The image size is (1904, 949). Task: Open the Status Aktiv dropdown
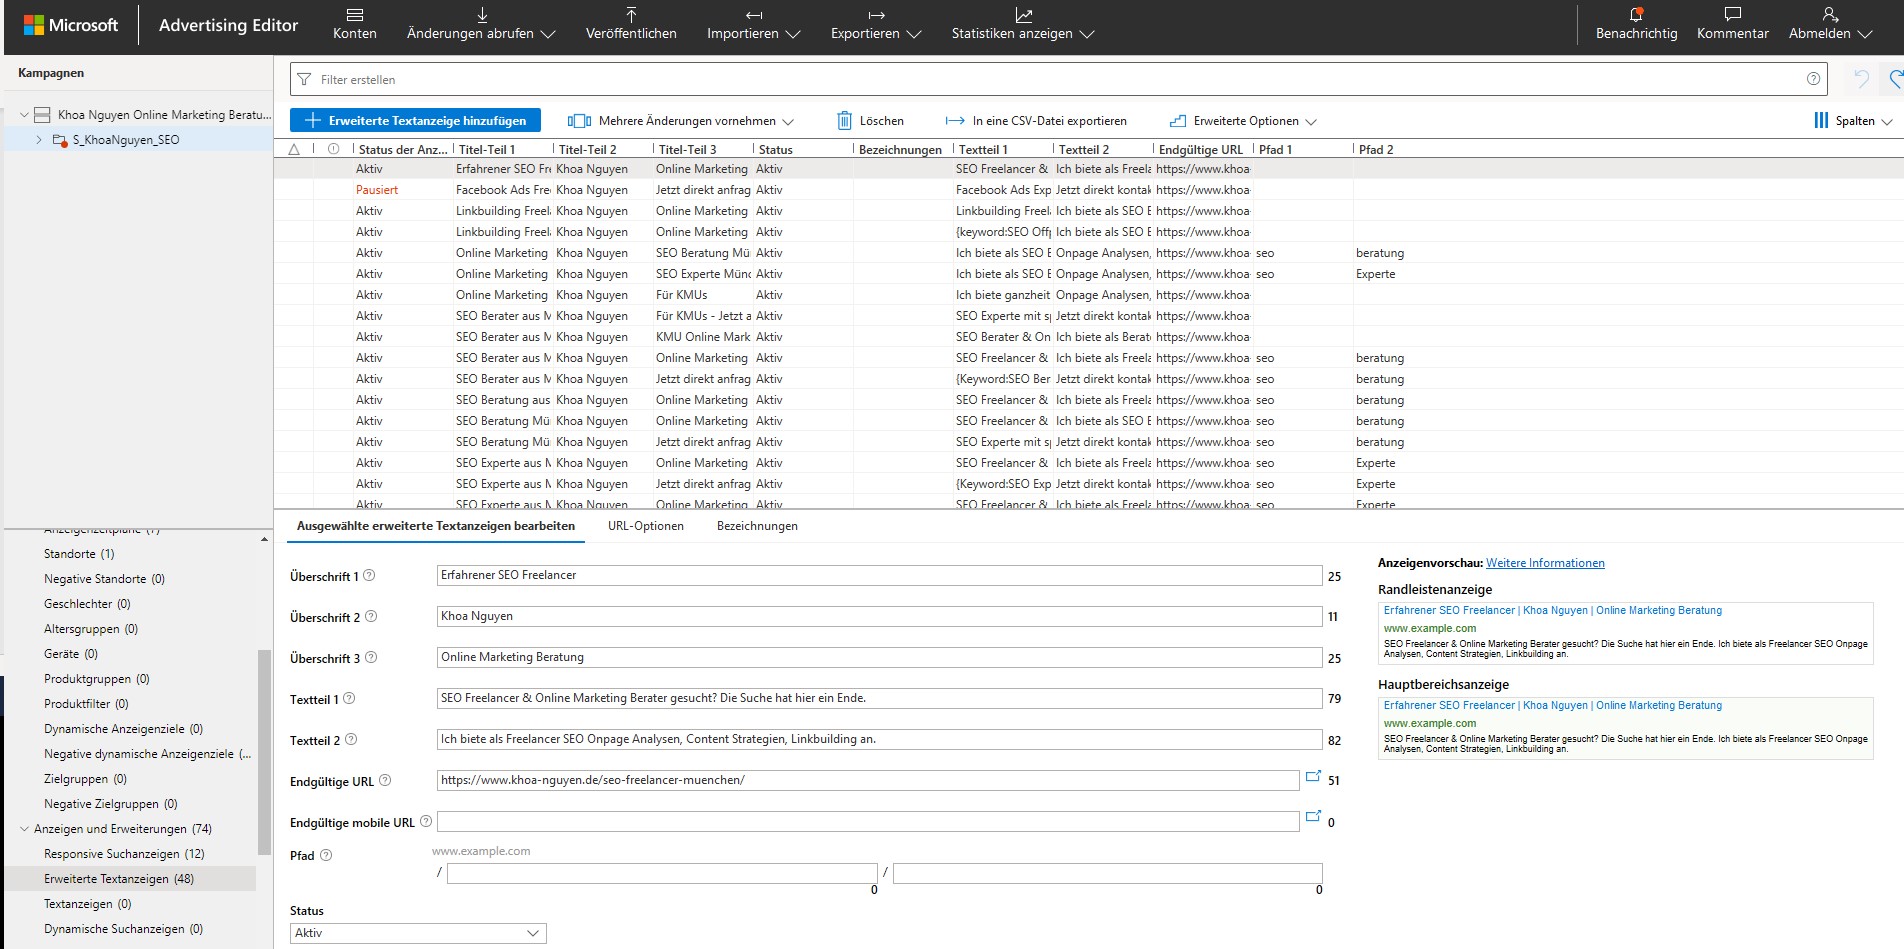pos(418,933)
